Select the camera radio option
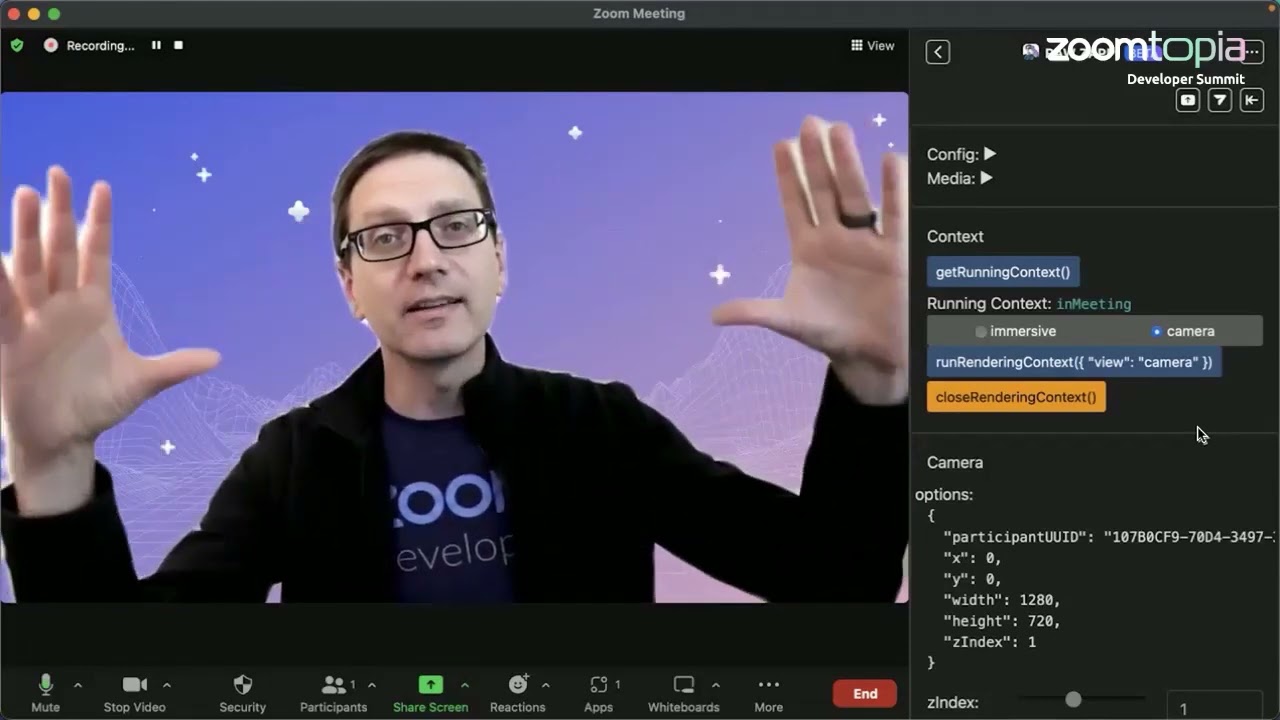 coord(1157,331)
